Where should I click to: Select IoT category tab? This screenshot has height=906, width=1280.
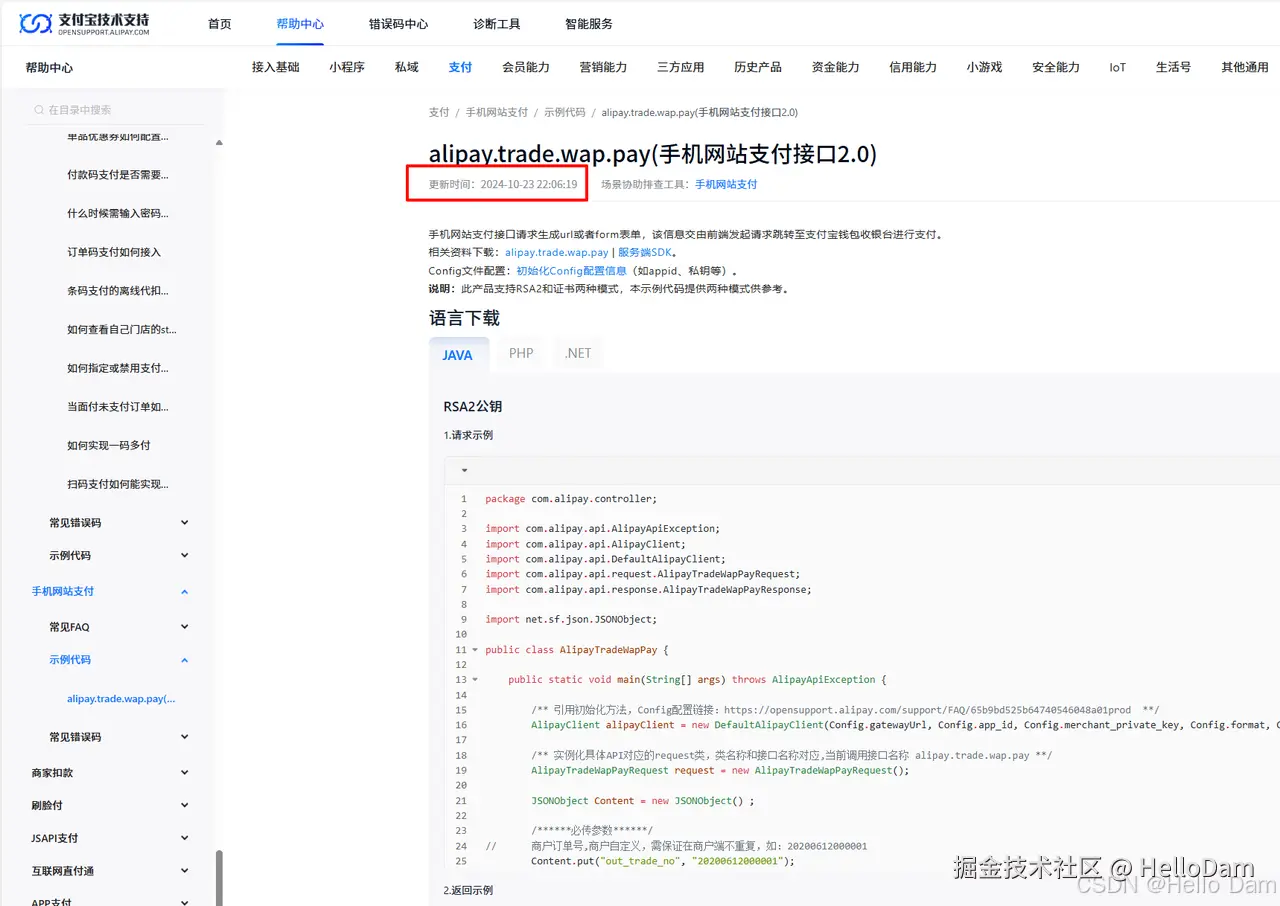pyautogui.click(x=1118, y=67)
